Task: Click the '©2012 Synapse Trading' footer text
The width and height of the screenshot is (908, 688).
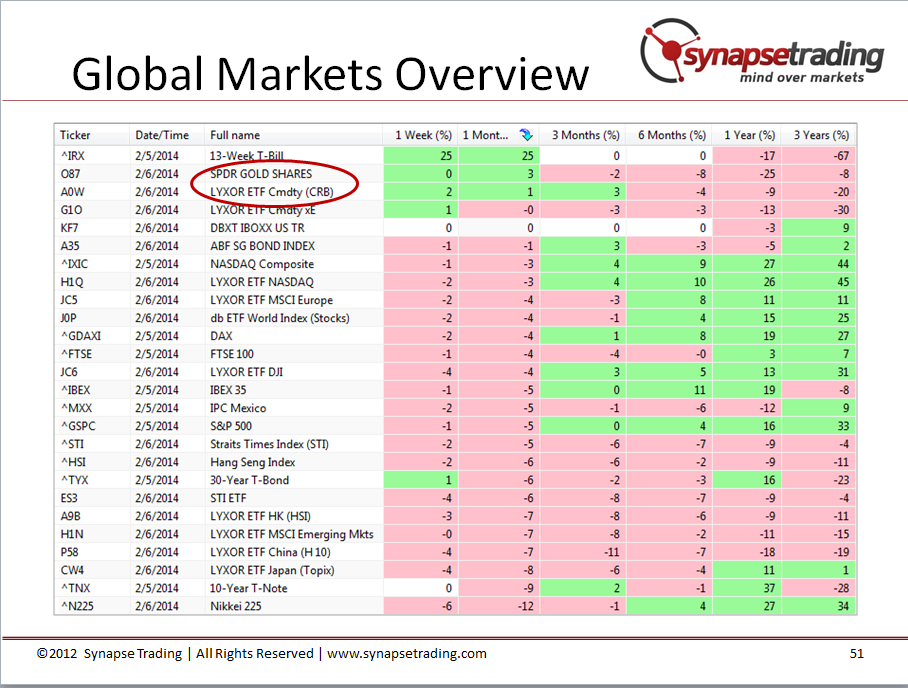Action: point(109,654)
